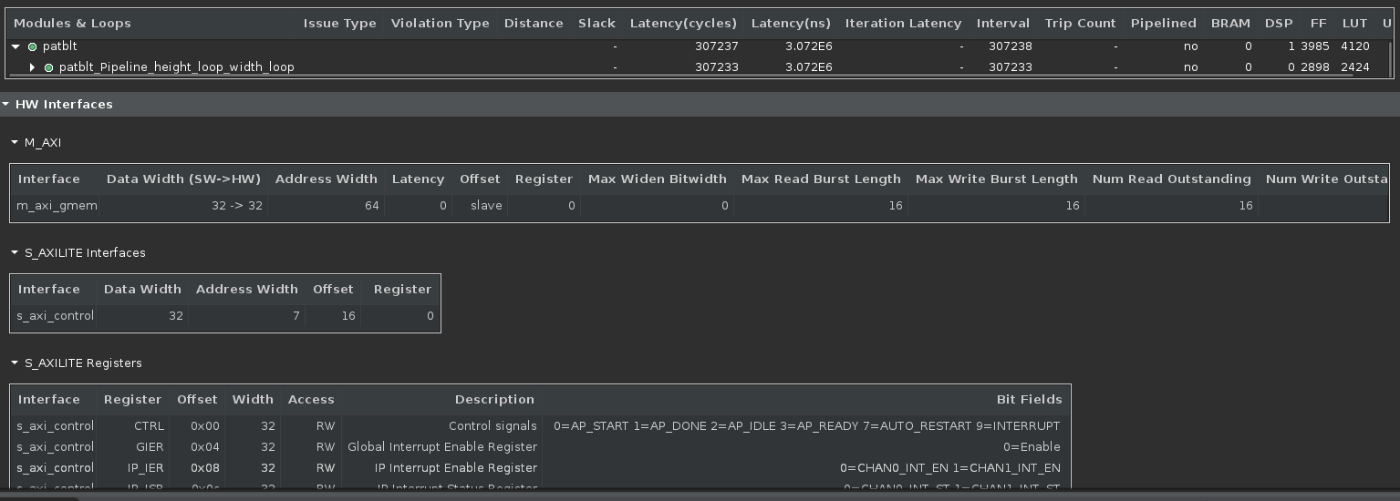Viewport: 1400px width, 501px height.
Task: Click the Data Width (SW->HW) header
Action: [x=183, y=179]
